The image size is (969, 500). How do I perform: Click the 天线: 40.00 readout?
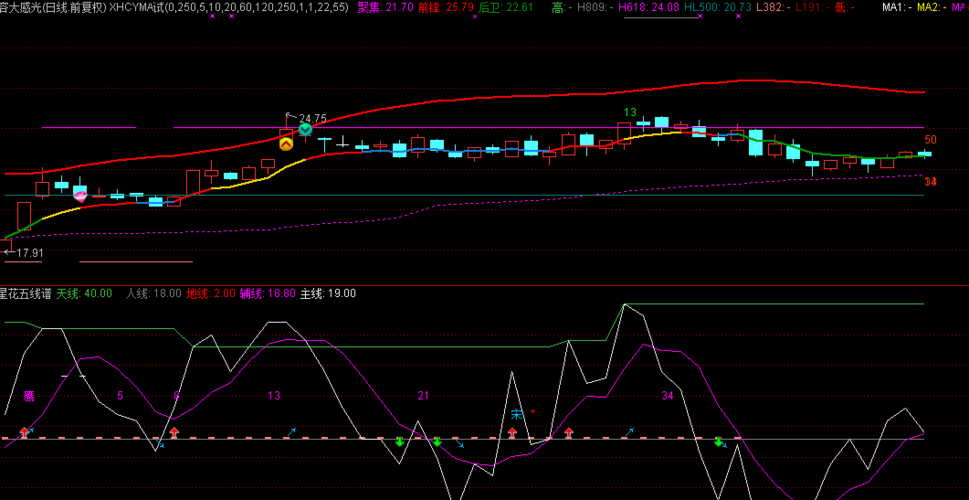coord(85,294)
